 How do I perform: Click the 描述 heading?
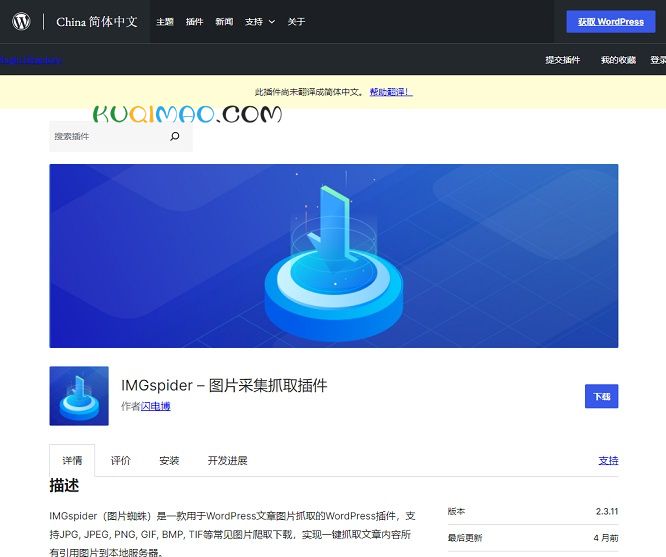tap(64, 485)
